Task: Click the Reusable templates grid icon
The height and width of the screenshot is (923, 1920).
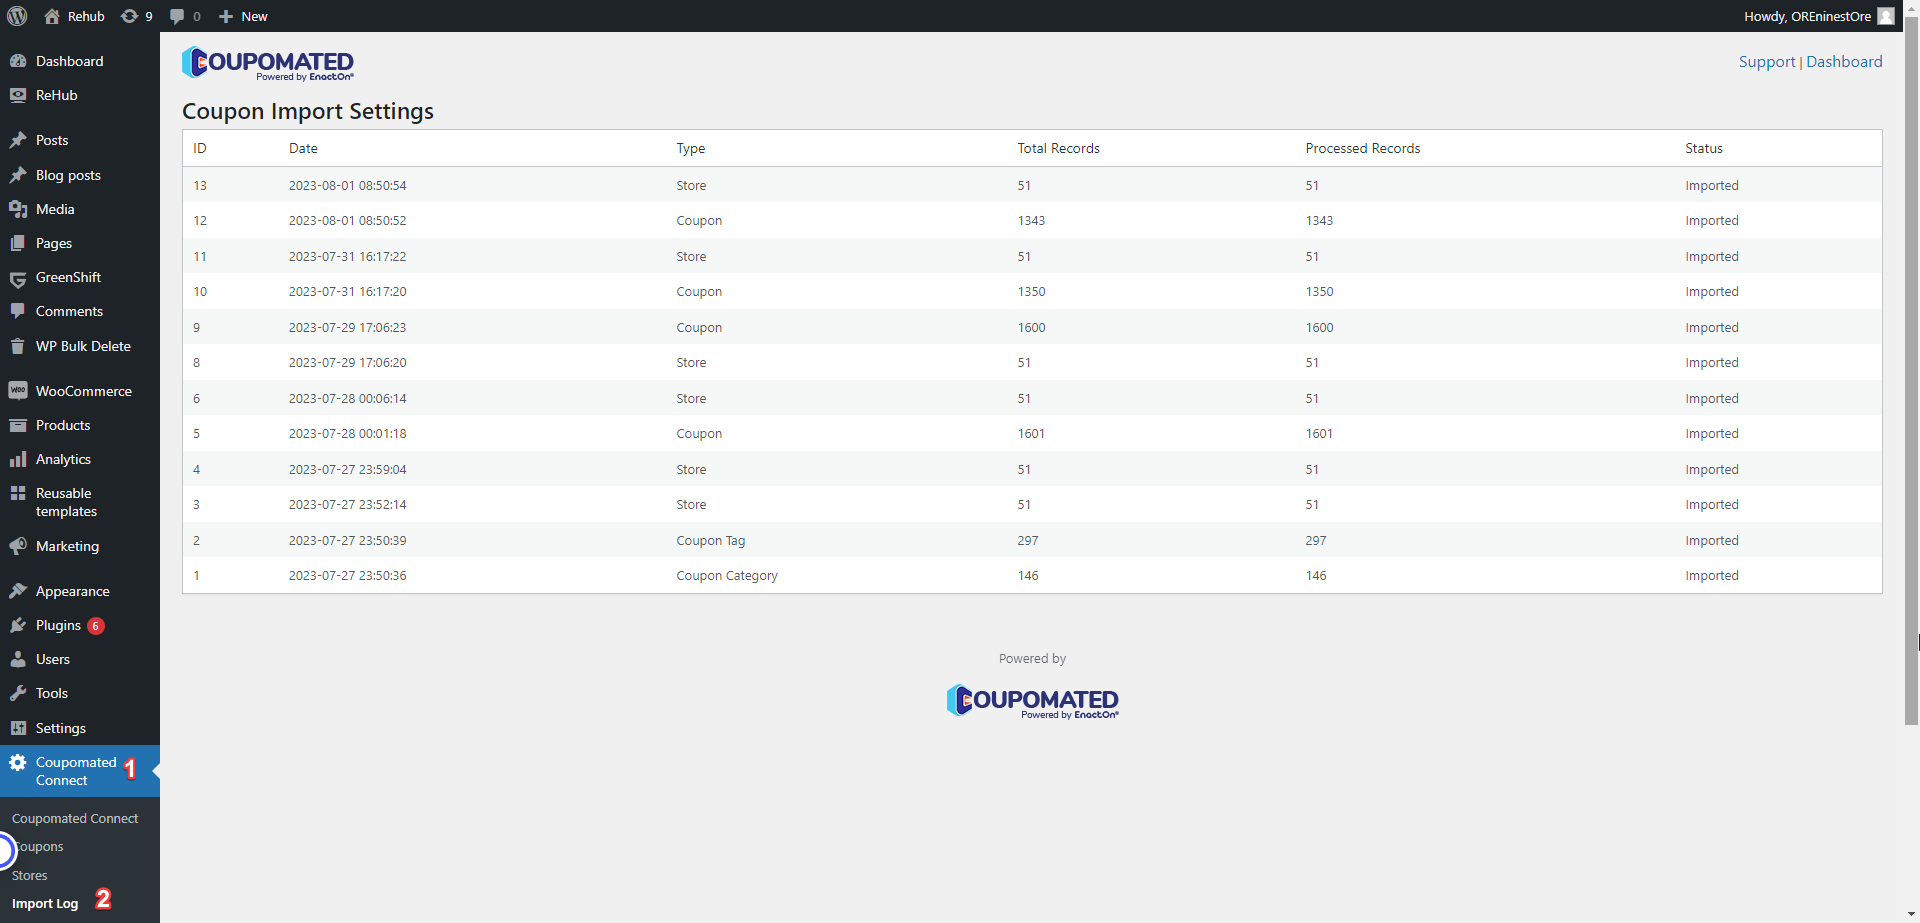Action: coord(18,493)
